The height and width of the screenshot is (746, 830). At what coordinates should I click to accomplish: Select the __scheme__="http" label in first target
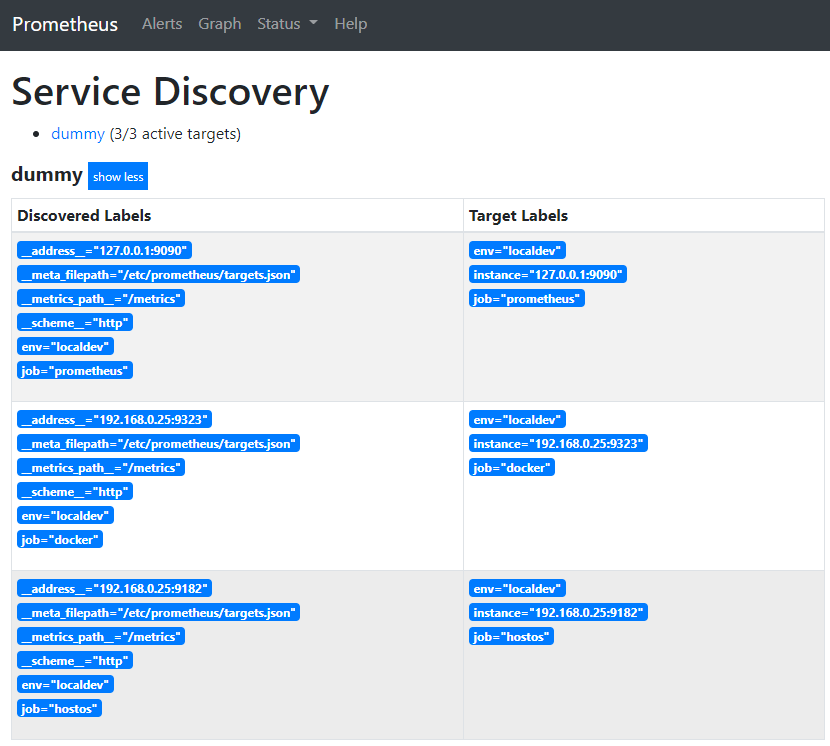pyautogui.click(x=74, y=322)
